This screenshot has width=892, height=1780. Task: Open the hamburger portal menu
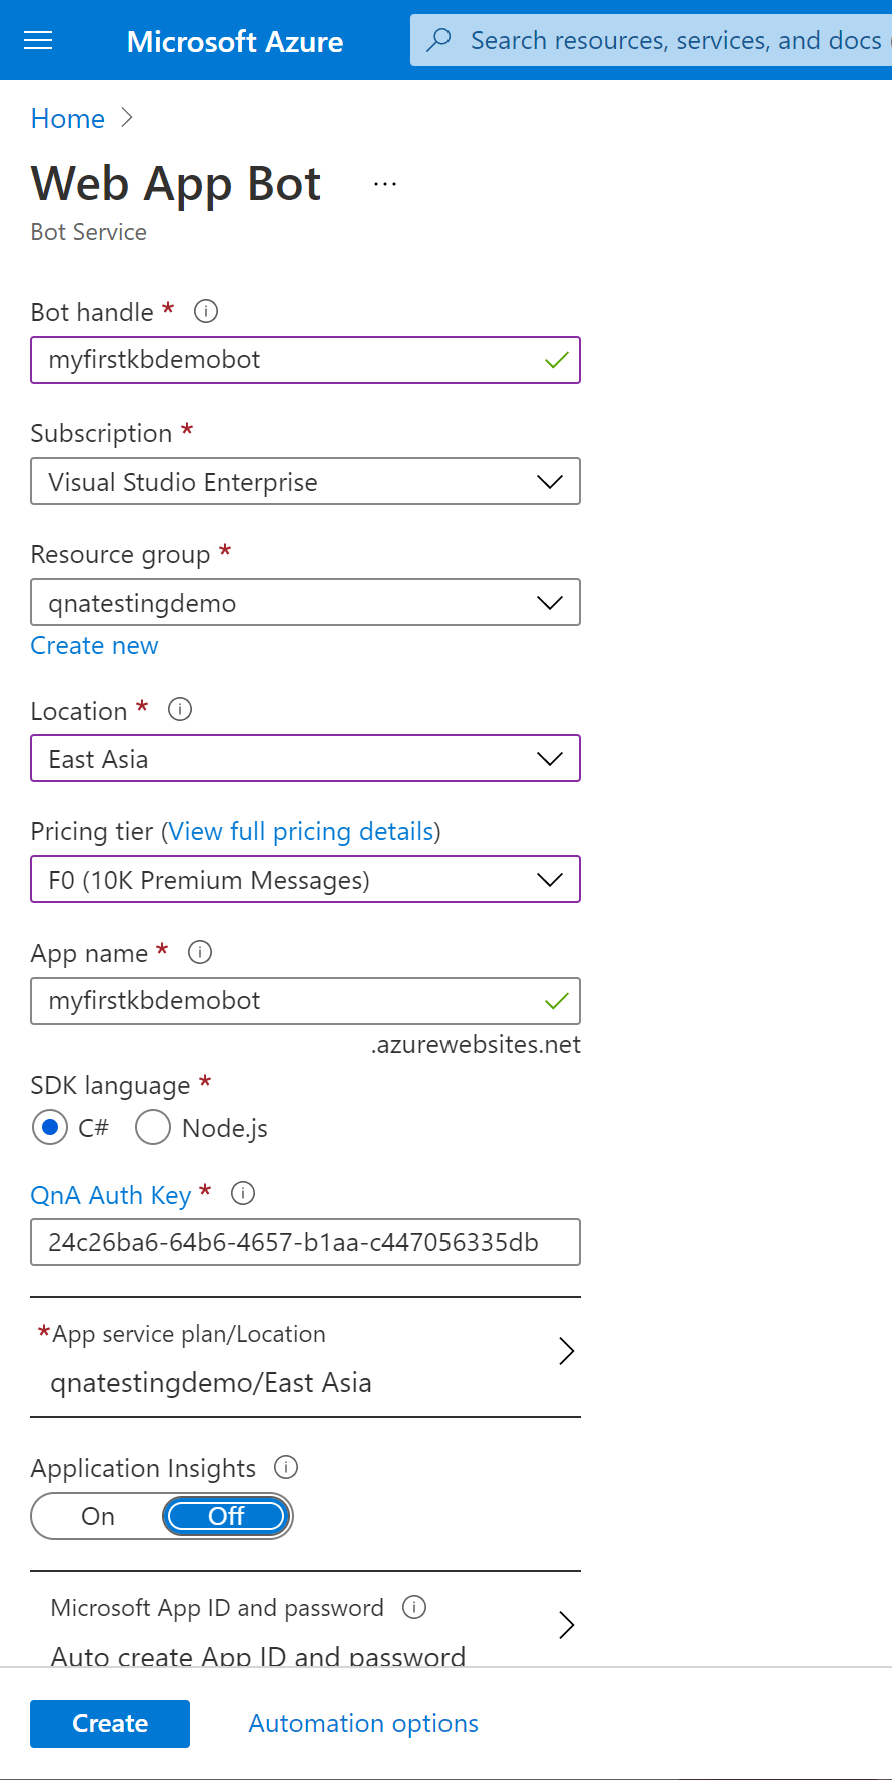coord(38,40)
